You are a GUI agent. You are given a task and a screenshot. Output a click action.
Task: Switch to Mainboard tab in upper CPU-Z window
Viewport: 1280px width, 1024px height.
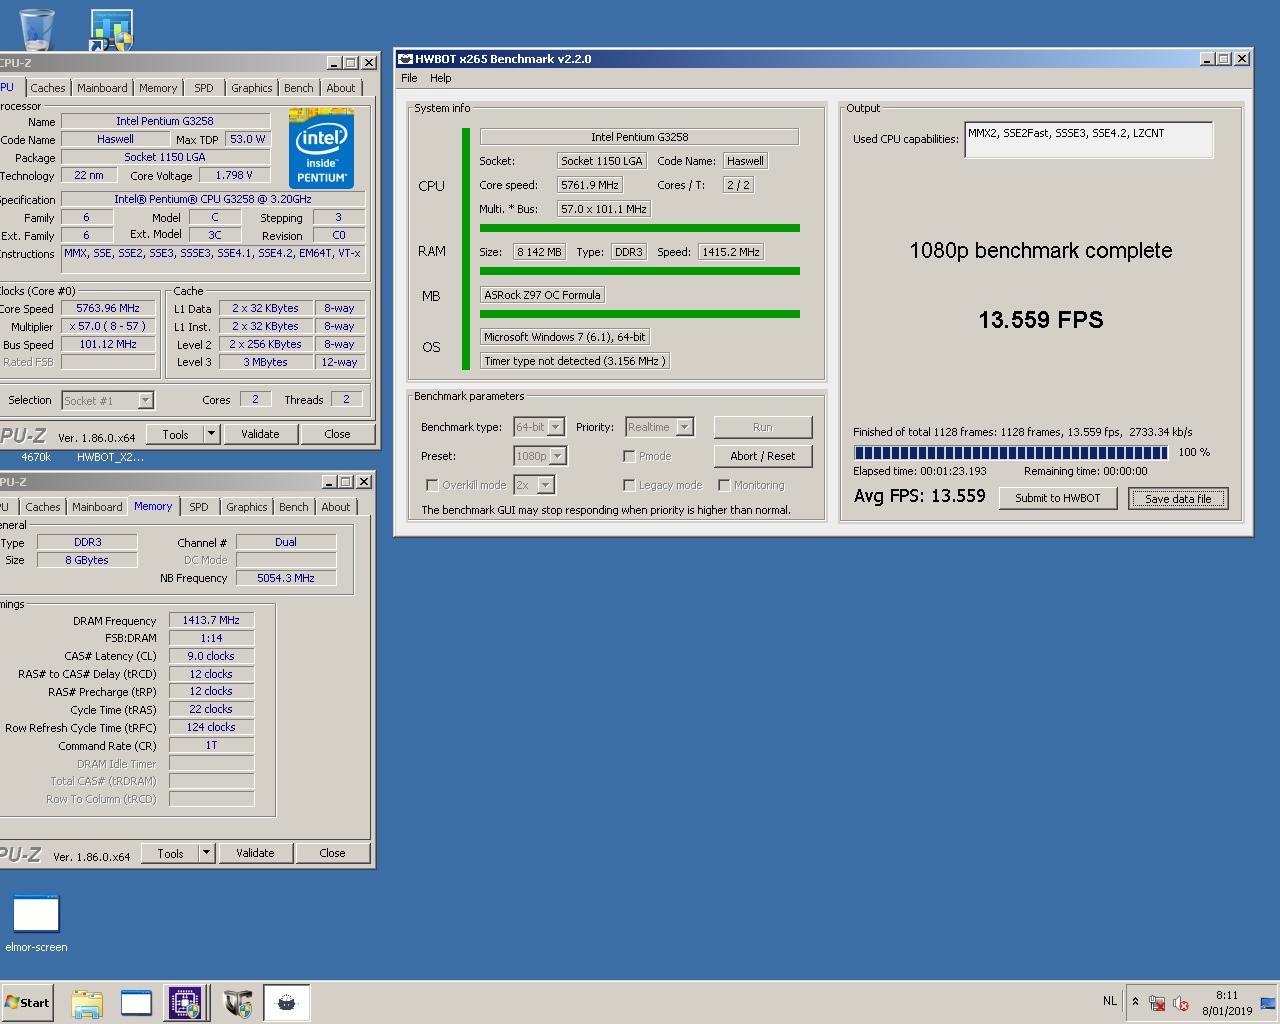(102, 88)
